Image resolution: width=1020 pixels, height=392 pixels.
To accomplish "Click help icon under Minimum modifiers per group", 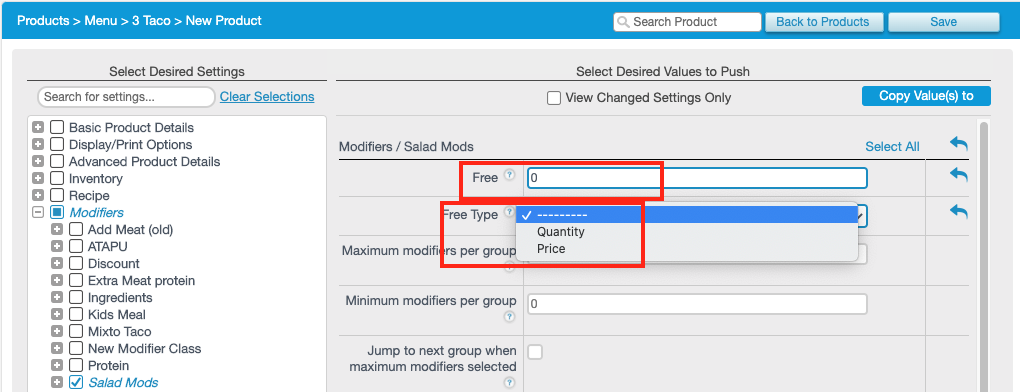I will tap(509, 317).
